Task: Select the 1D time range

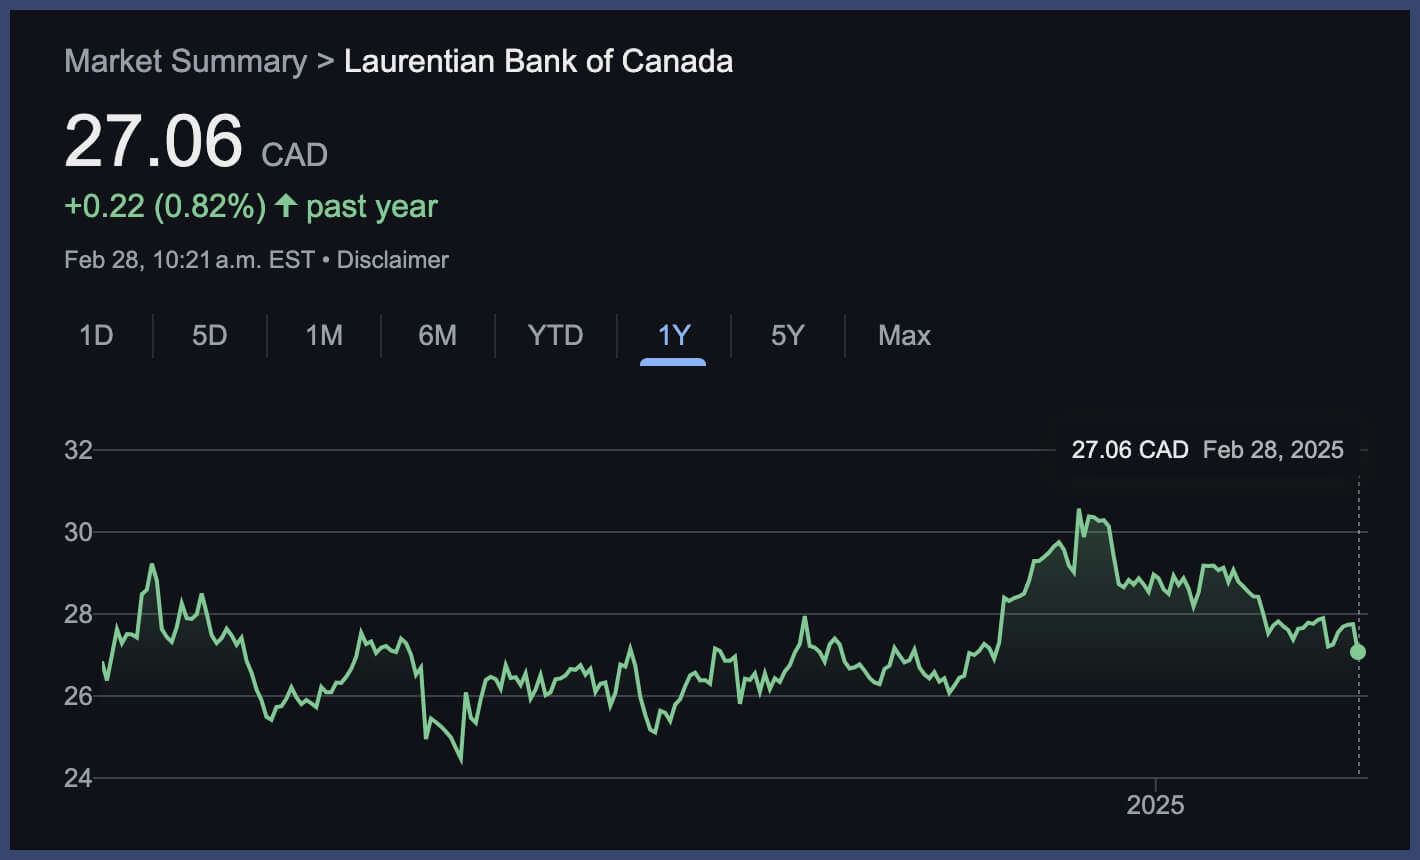Action: (x=96, y=336)
